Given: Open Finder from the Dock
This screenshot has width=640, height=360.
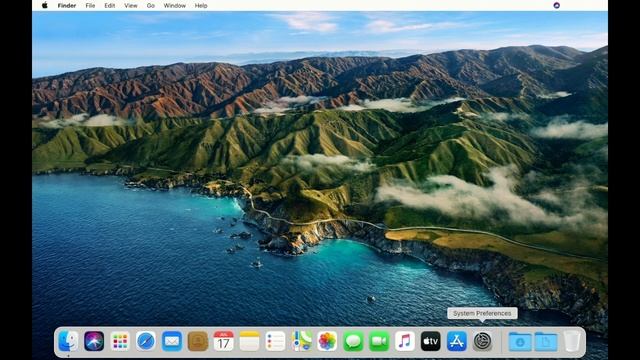Looking at the screenshot, I should point(68,341).
